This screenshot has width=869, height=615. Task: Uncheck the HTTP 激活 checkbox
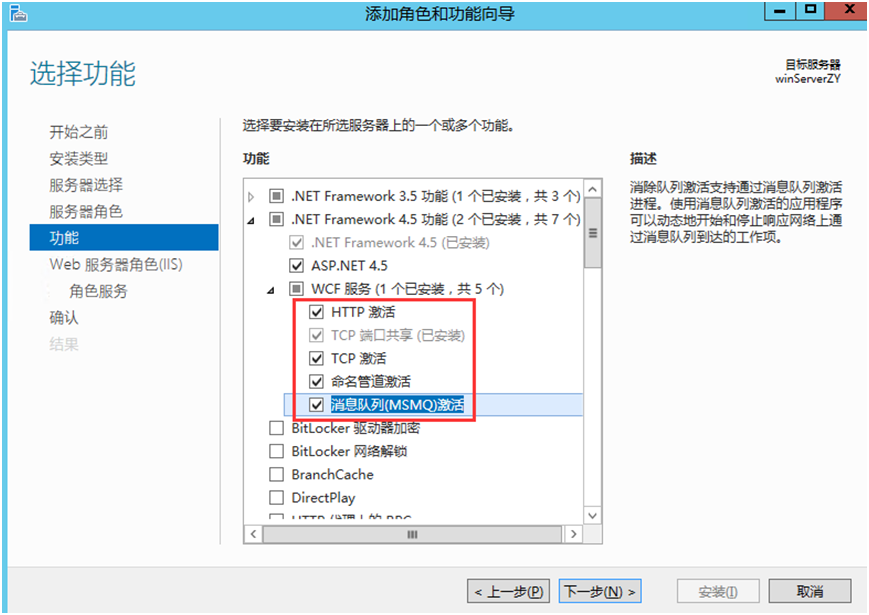(316, 312)
